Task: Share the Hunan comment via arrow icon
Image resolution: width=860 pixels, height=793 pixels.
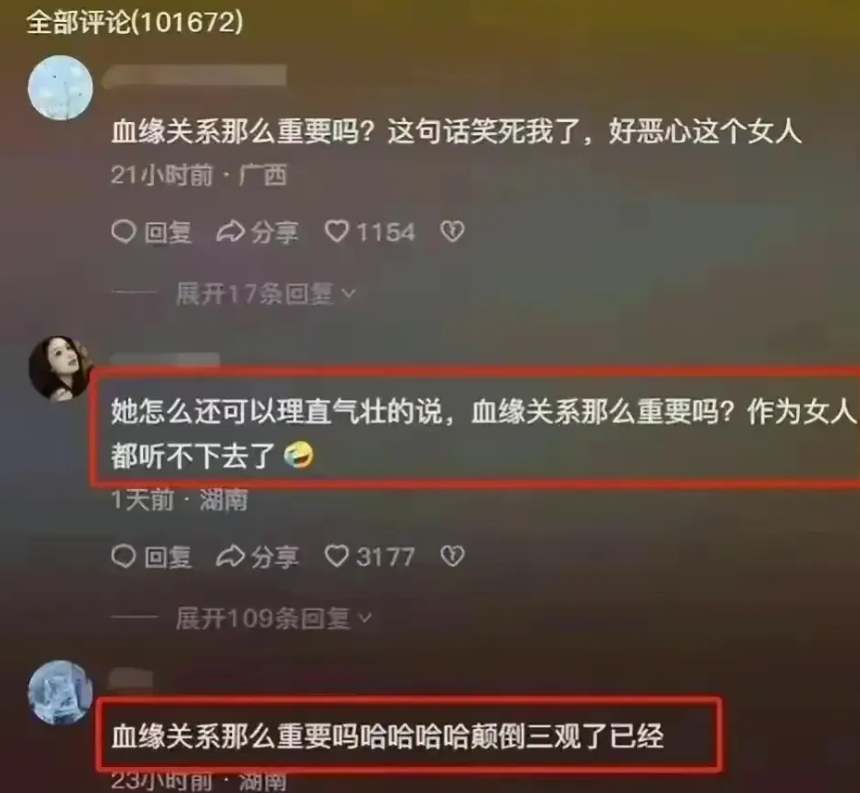Action: [230, 557]
